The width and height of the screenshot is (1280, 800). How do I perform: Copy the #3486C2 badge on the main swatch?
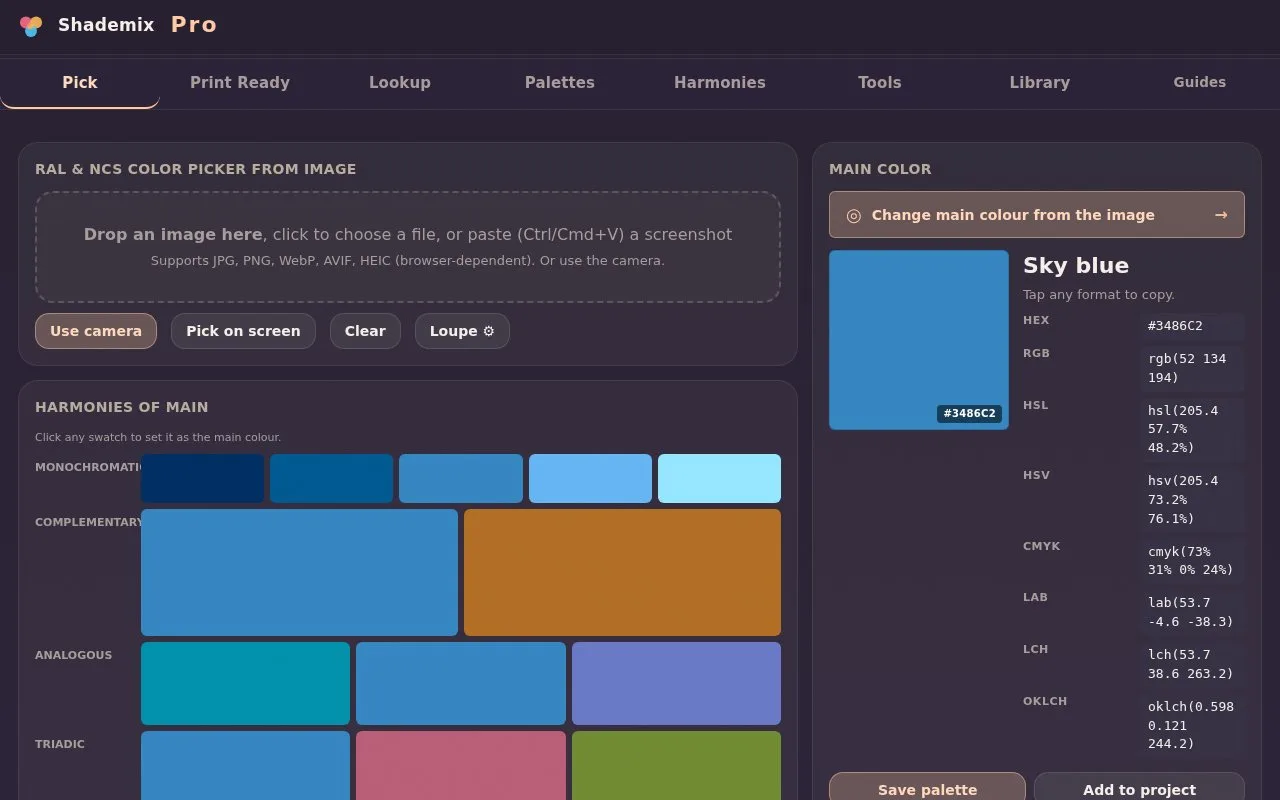970,413
